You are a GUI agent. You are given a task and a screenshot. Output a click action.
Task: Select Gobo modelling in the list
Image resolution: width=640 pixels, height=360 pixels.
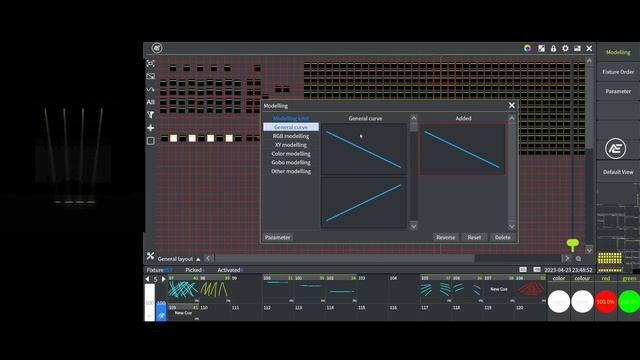tap(291, 162)
